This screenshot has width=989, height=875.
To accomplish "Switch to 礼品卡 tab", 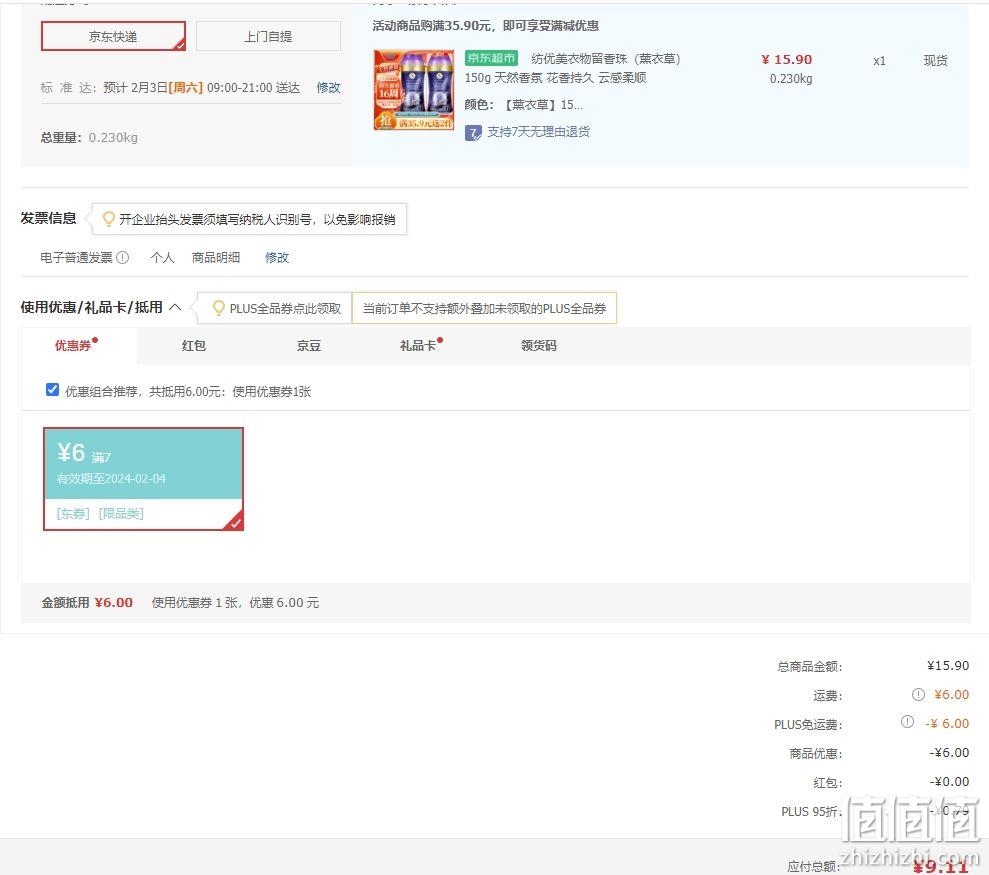I will pyautogui.click(x=418, y=346).
